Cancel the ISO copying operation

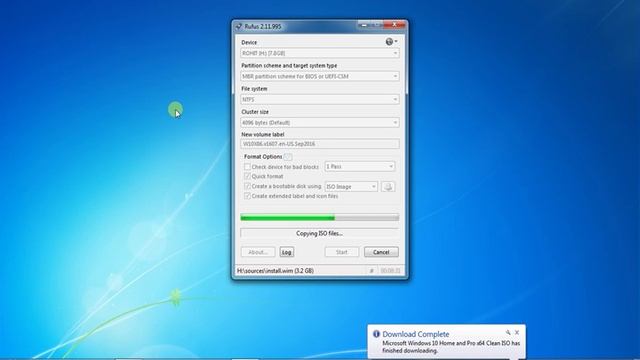tap(381, 252)
